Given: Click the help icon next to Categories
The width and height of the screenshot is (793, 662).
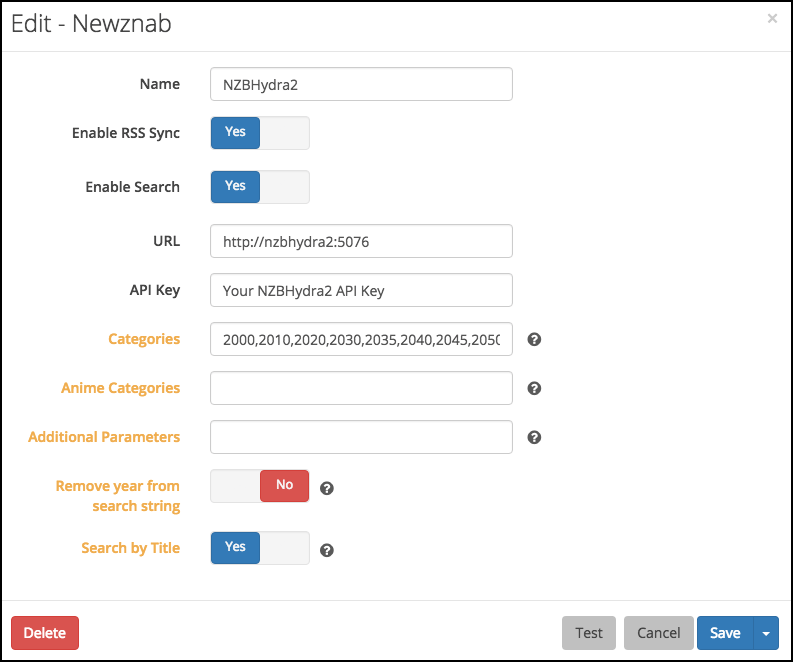Looking at the screenshot, I should (x=534, y=340).
